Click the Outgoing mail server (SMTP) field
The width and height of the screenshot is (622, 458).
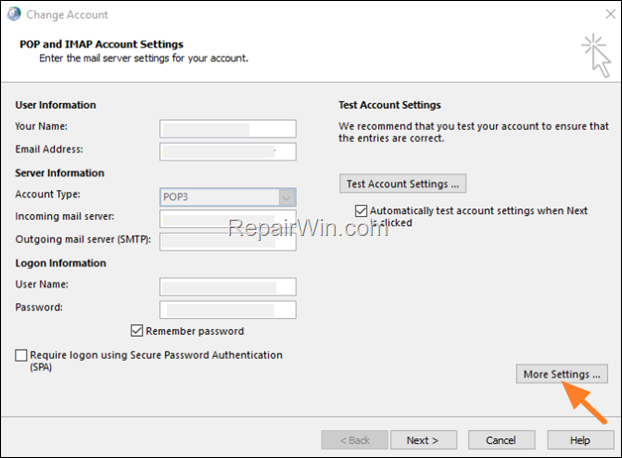(228, 241)
